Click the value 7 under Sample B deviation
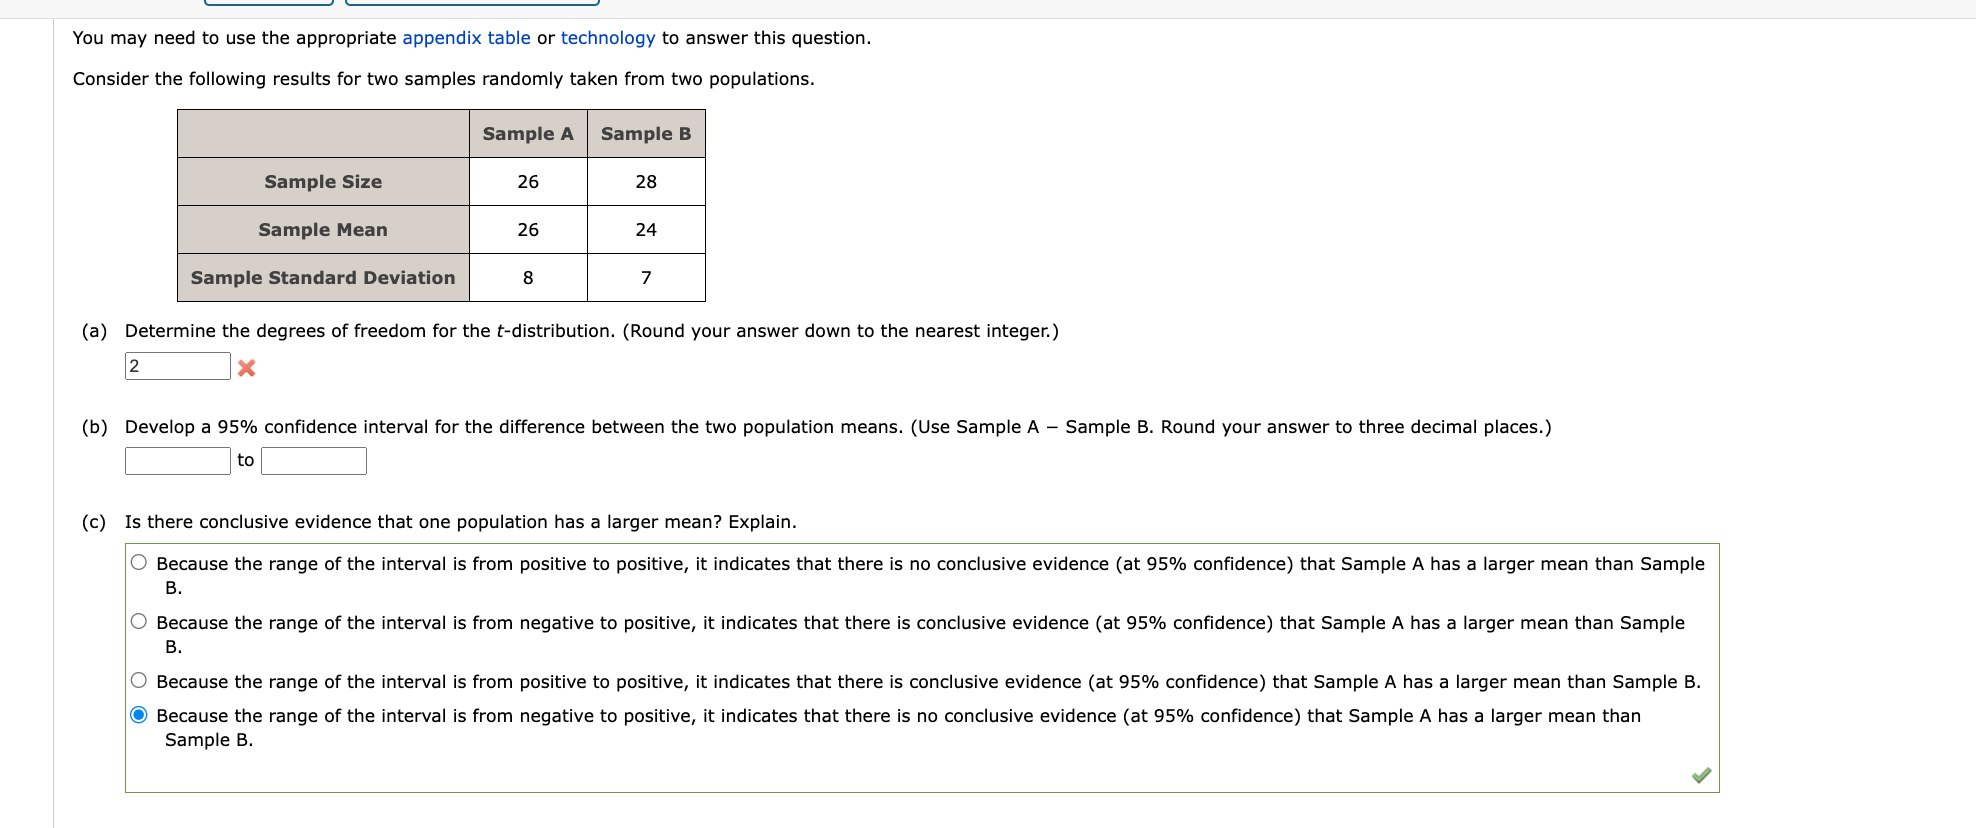The height and width of the screenshot is (828, 1976). pyautogui.click(x=646, y=277)
